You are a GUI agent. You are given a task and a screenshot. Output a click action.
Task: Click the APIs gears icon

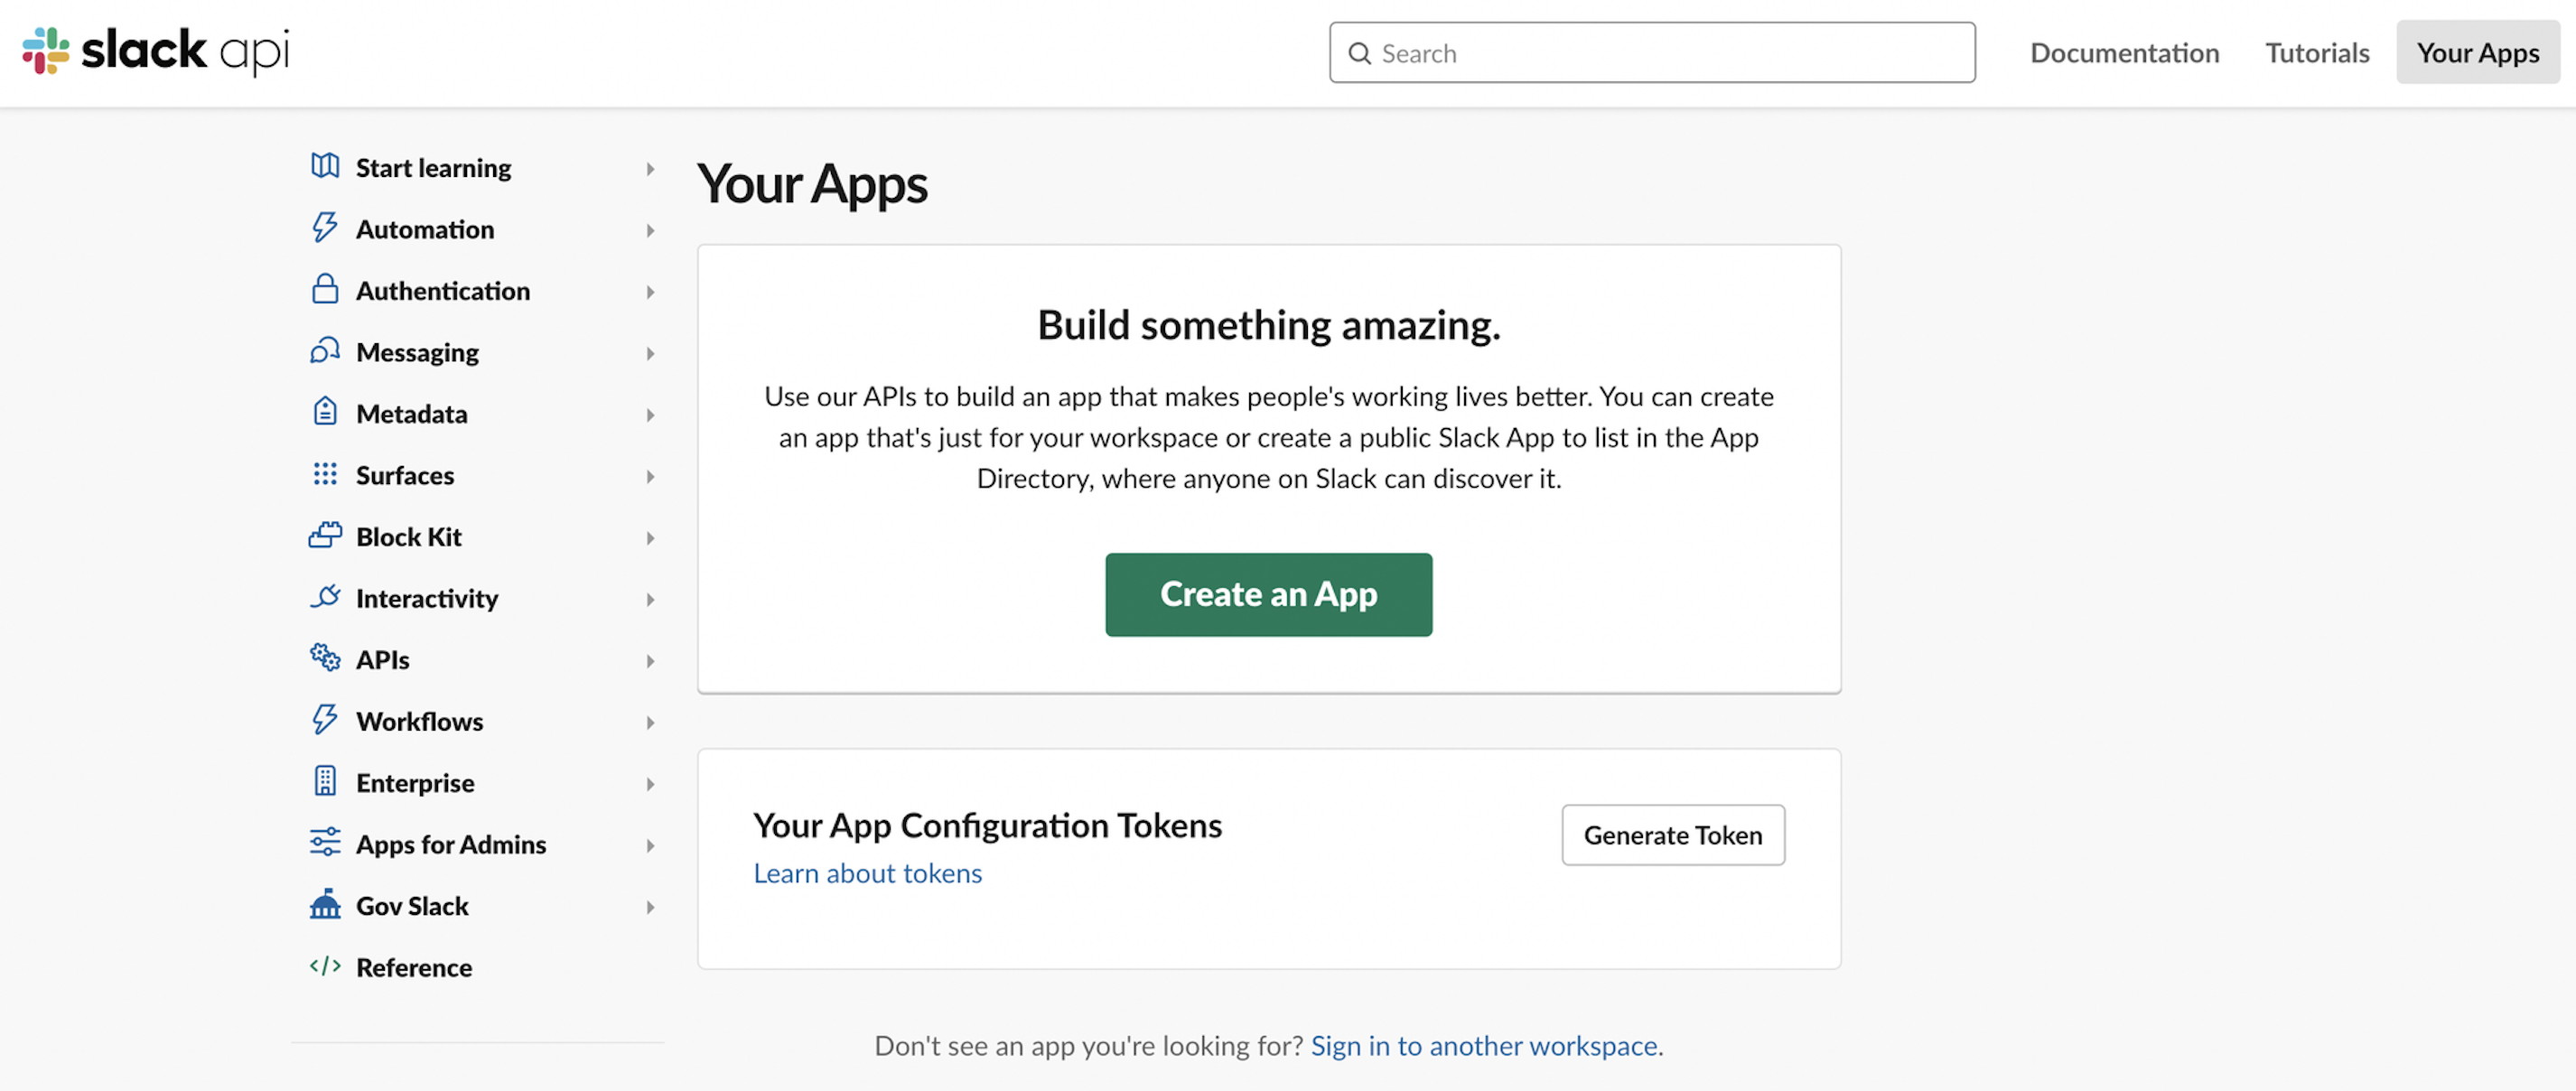[325, 658]
